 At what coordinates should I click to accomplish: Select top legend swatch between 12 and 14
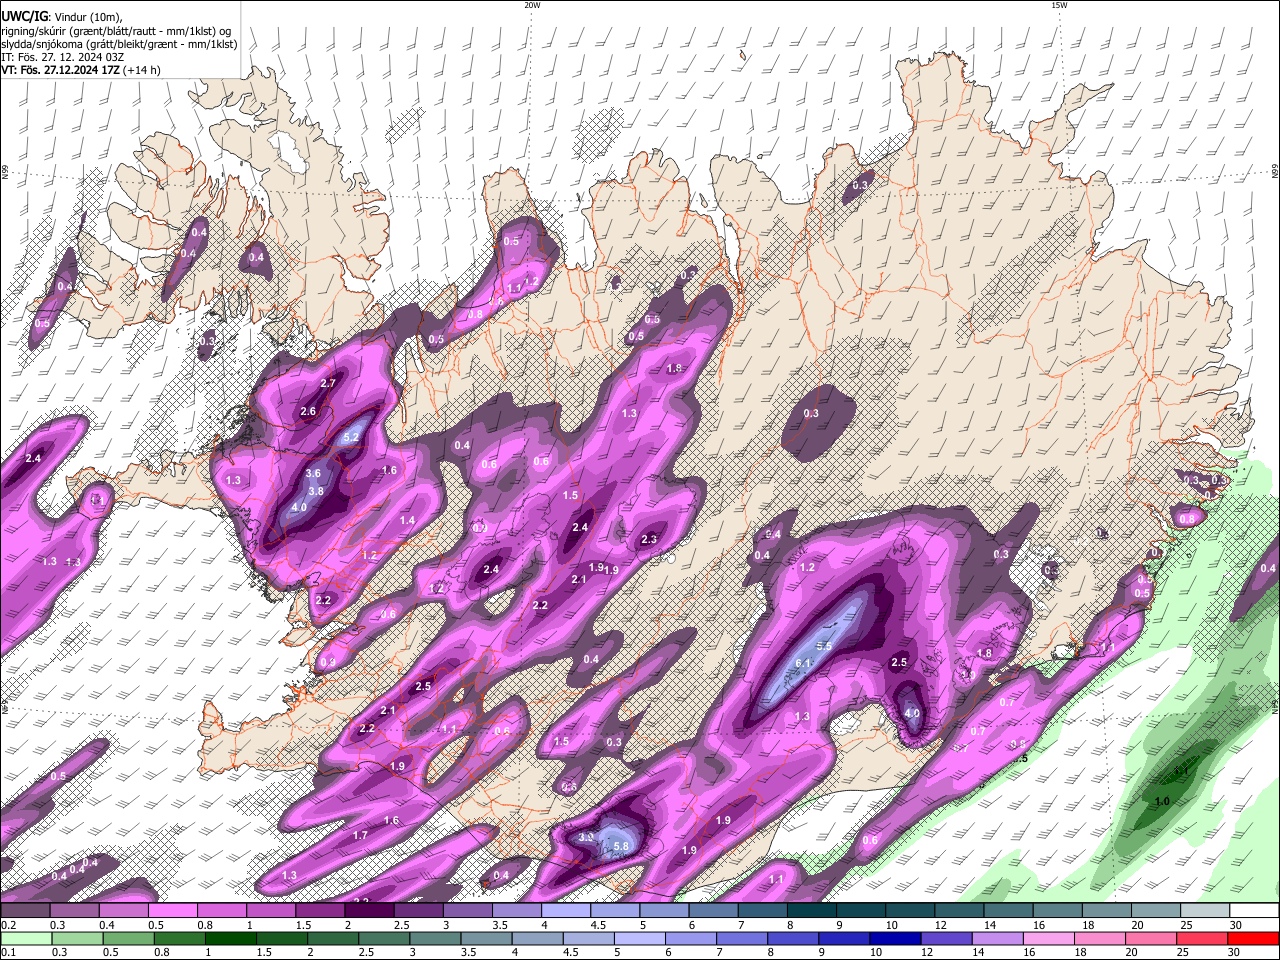click(958, 911)
